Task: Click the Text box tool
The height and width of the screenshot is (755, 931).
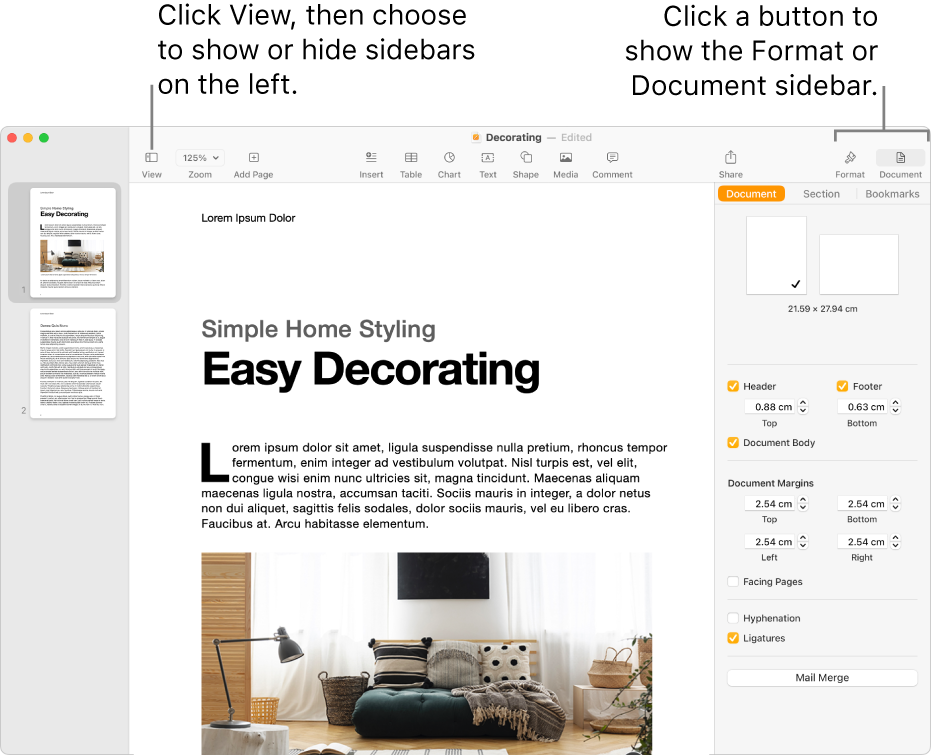Action: (x=487, y=157)
